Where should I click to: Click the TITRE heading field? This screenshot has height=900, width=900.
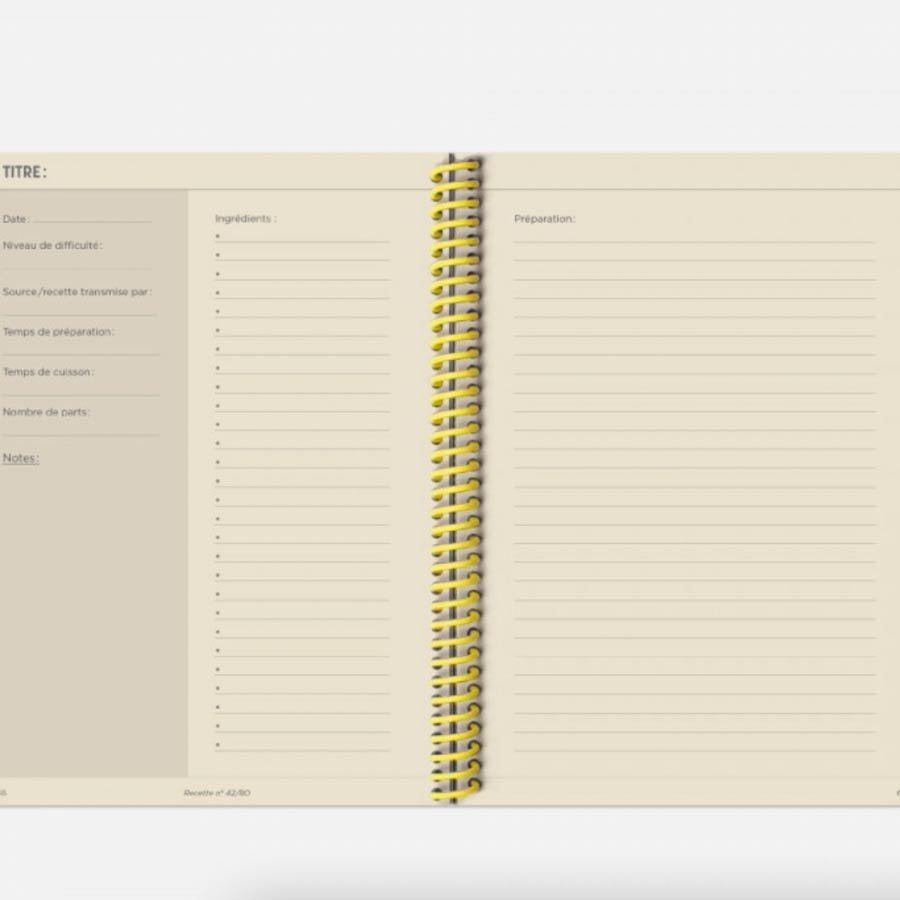(25, 172)
